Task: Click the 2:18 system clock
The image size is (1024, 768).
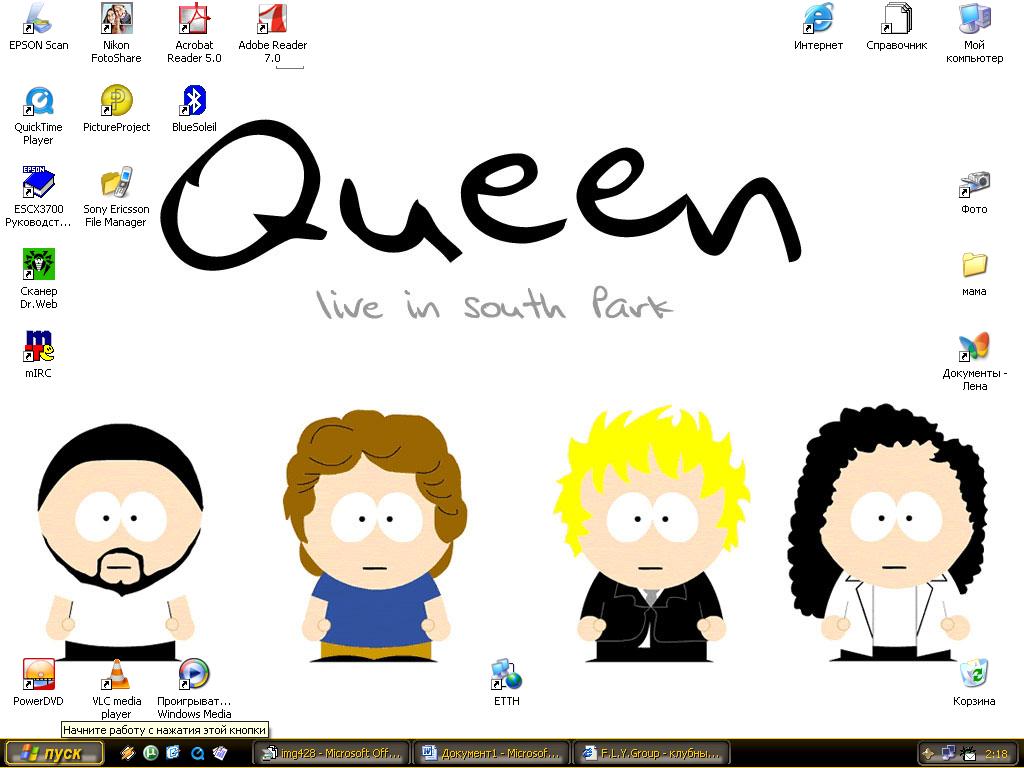Action: [x=997, y=754]
